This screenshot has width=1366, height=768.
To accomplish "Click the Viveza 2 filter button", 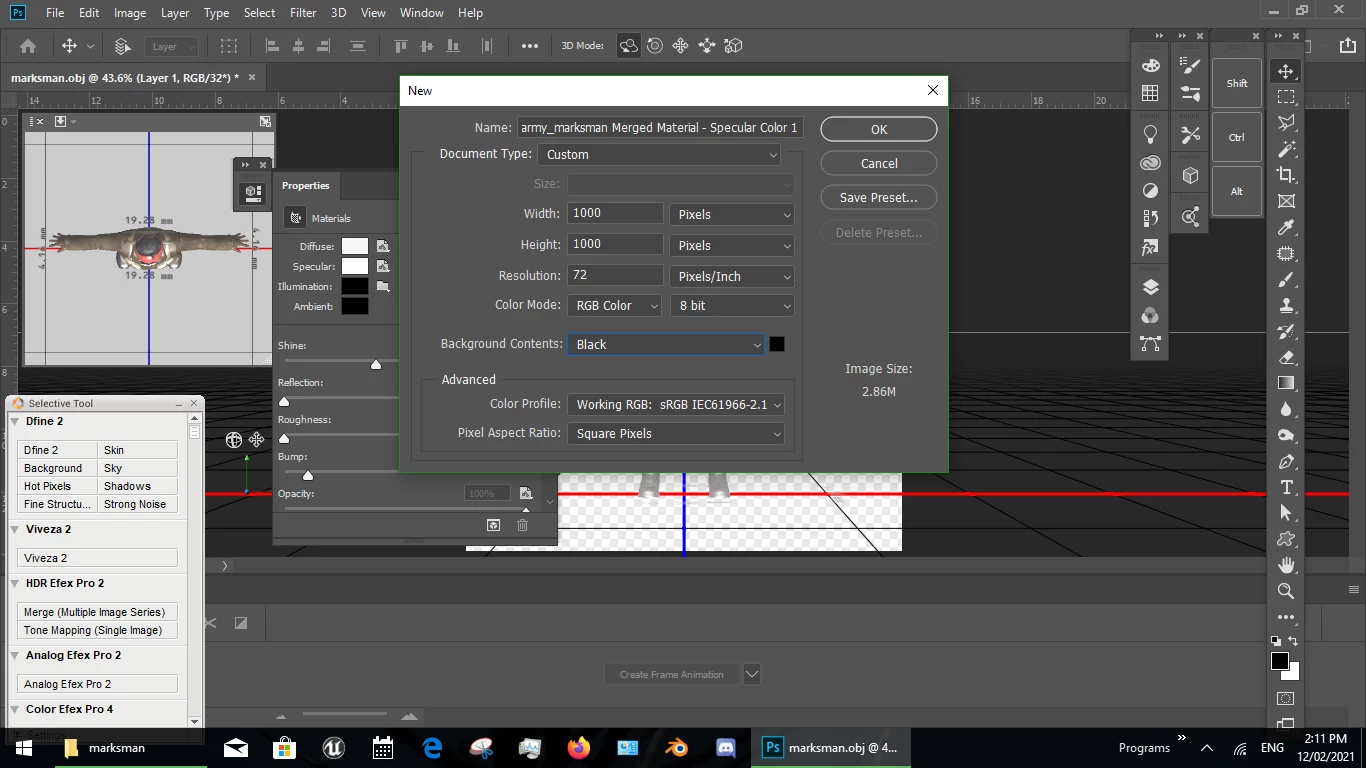I will pos(97,558).
